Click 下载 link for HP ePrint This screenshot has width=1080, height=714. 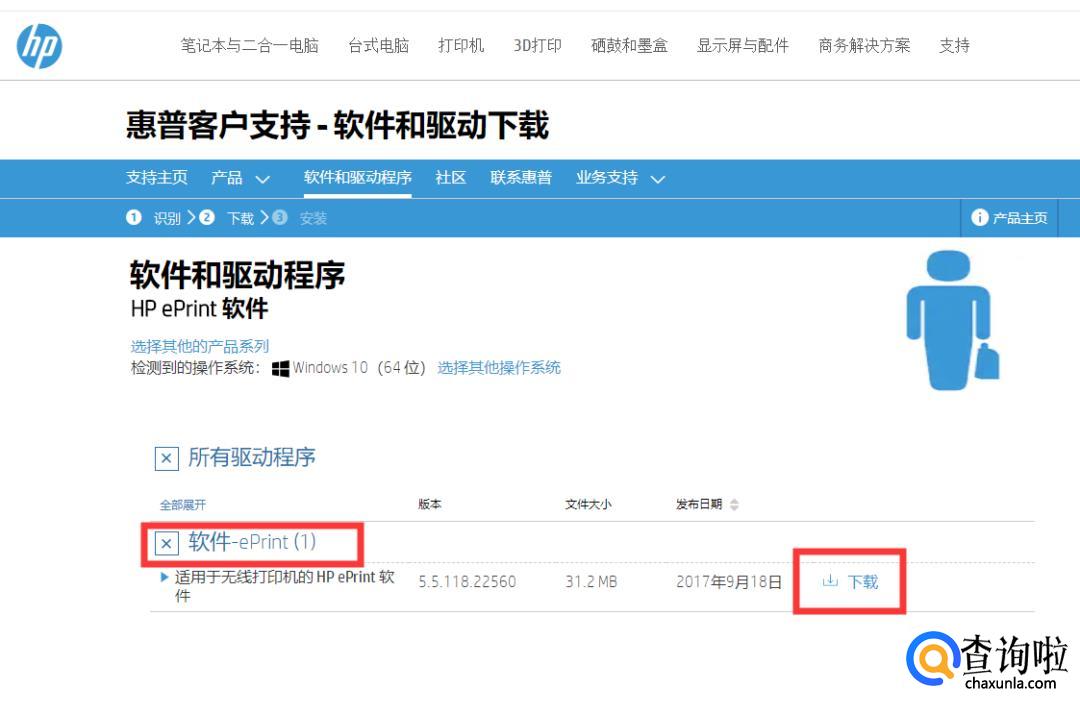pyautogui.click(x=862, y=582)
